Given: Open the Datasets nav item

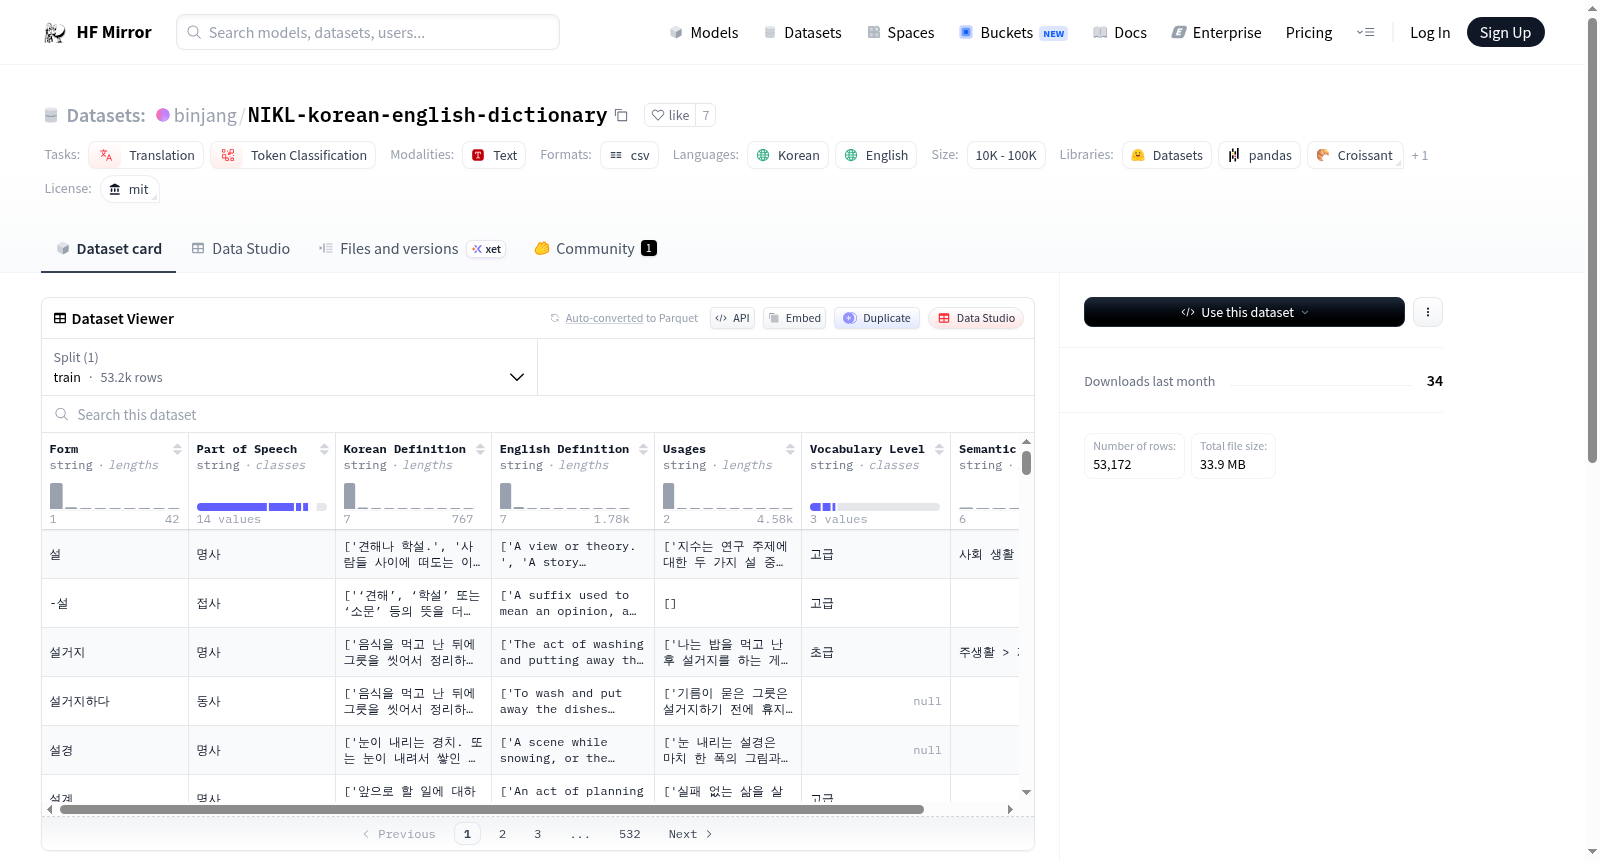Looking at the screenshot, I should click(x=803, y=33).
